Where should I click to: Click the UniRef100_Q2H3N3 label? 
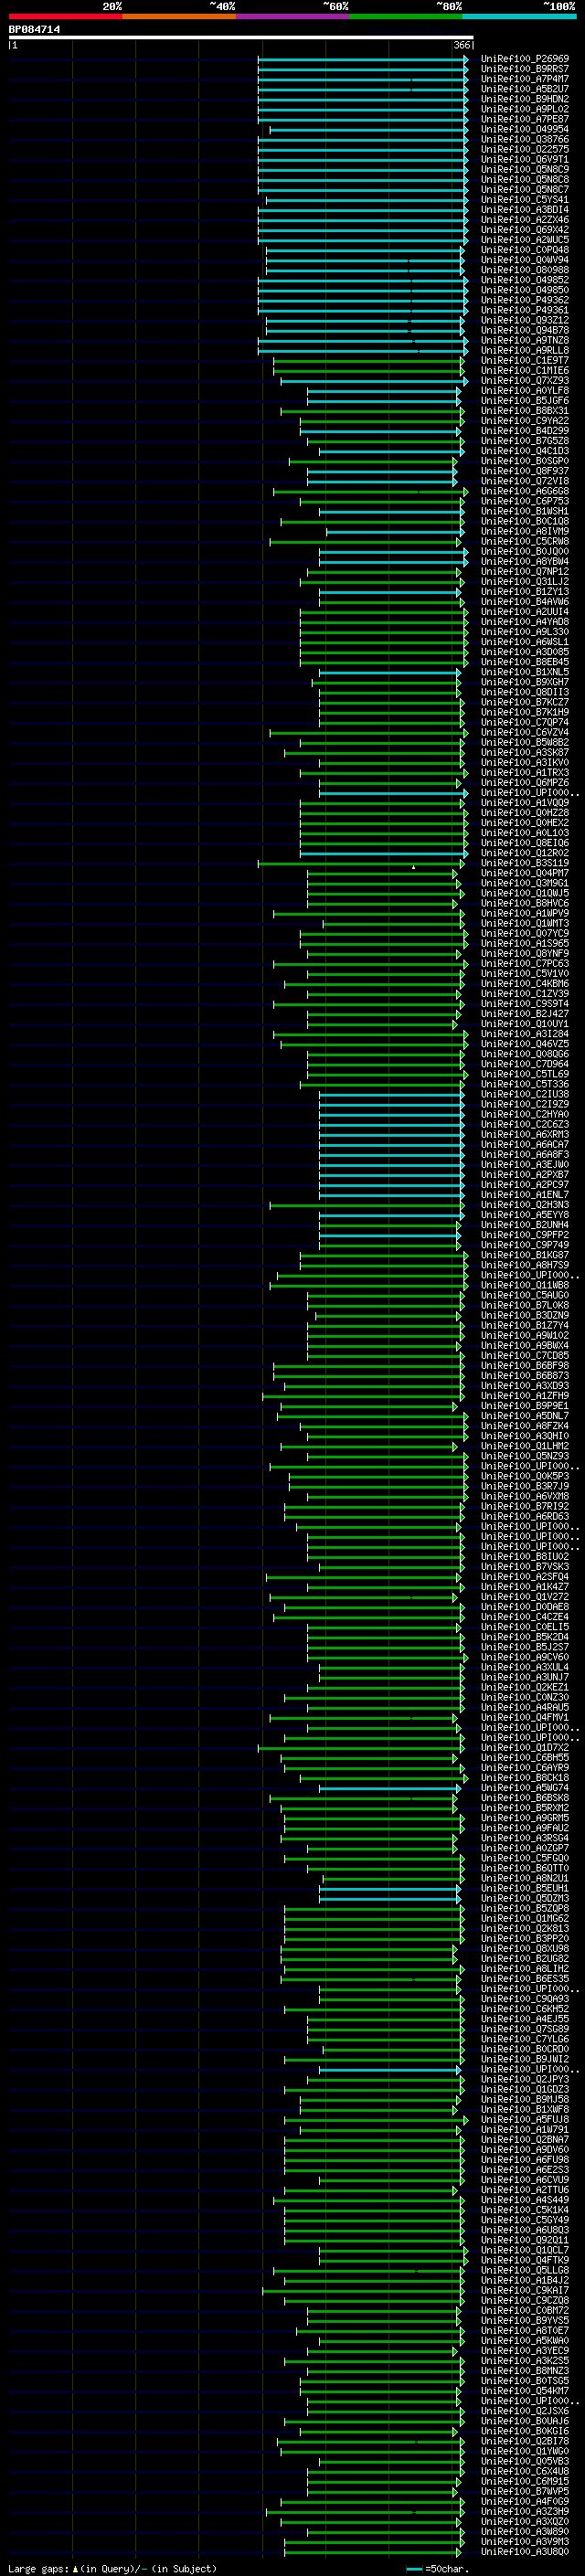click(x=525, y=1205)
